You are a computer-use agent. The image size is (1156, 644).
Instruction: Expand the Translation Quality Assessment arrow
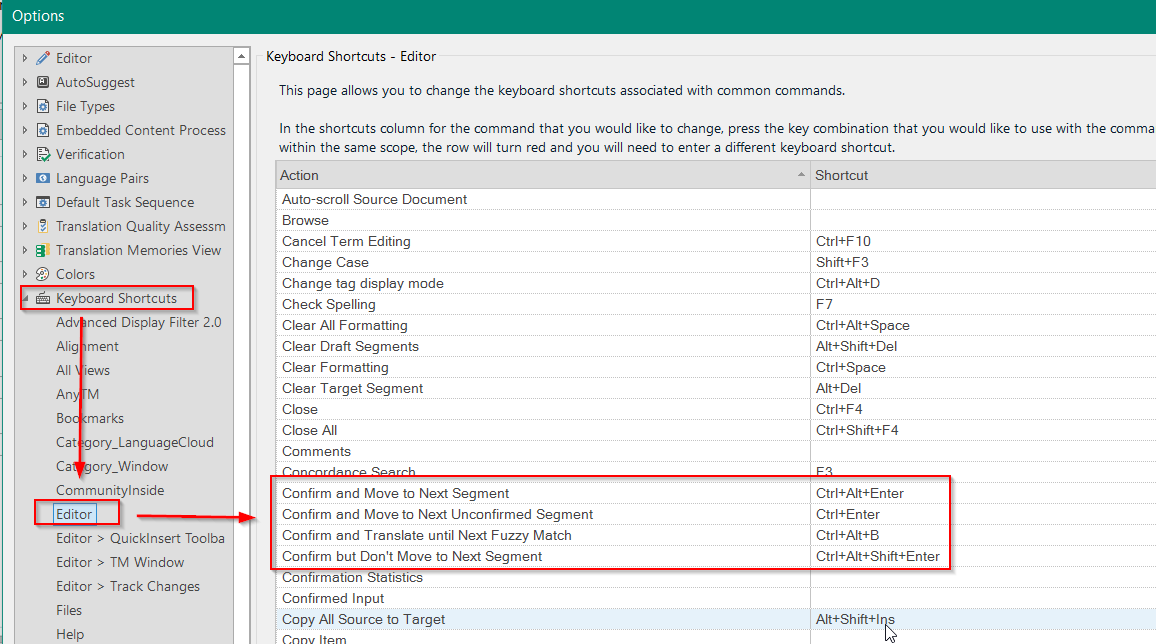tap(24, 226)
